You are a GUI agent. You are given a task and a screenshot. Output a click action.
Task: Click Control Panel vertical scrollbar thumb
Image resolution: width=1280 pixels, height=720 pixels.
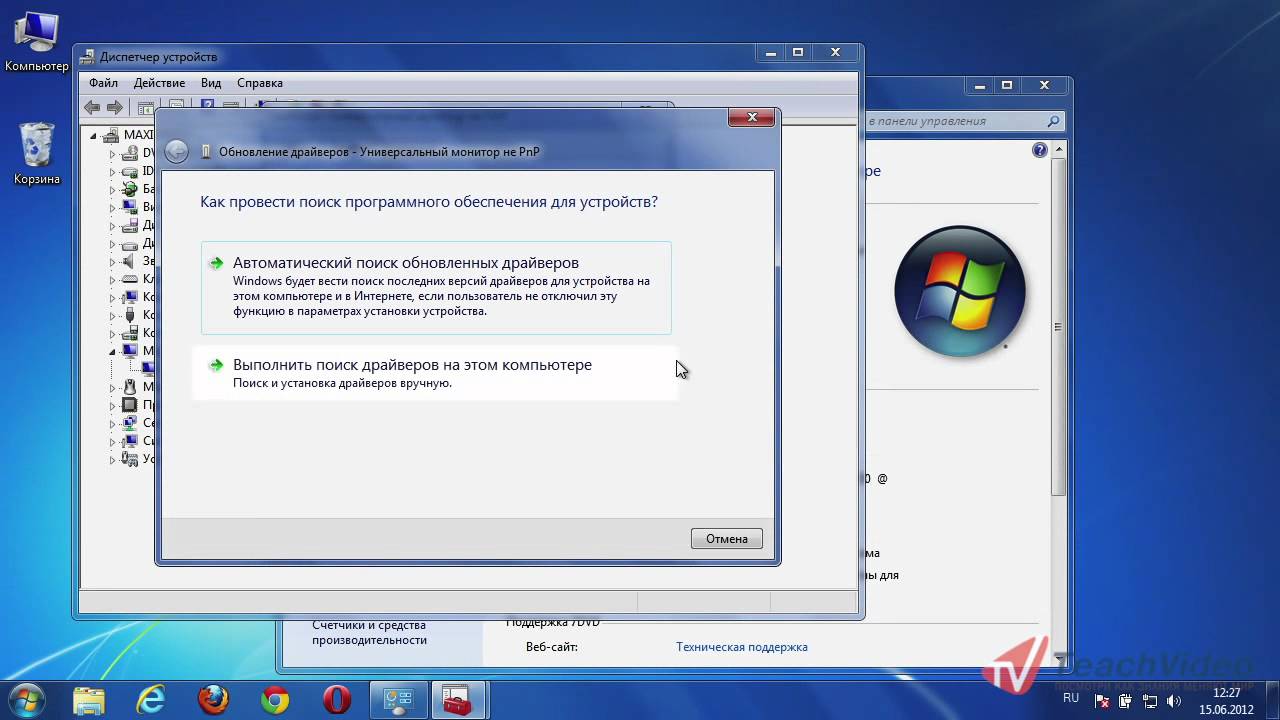pyautogui.click(x=1058, y=326)
